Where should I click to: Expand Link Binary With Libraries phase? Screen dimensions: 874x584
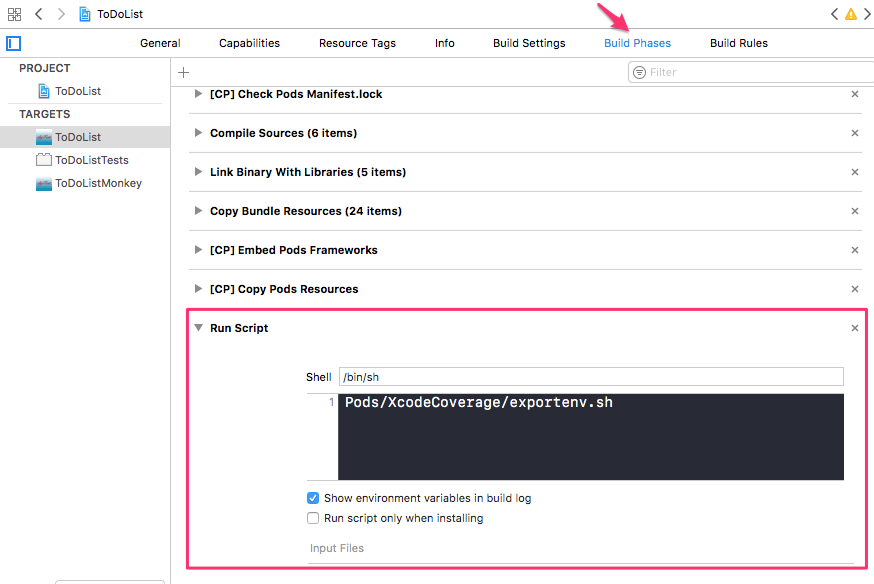198,172
